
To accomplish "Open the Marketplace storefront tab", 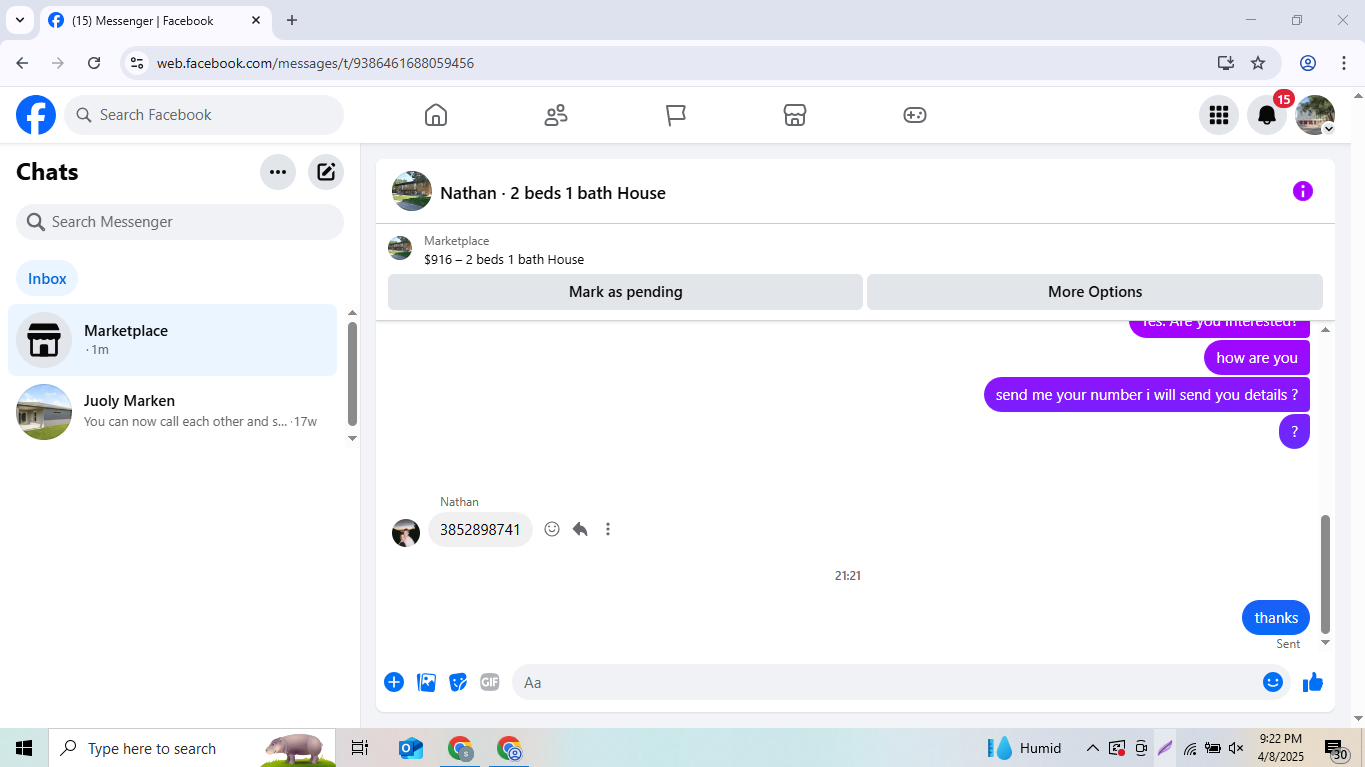I will [x=795, y=115].
